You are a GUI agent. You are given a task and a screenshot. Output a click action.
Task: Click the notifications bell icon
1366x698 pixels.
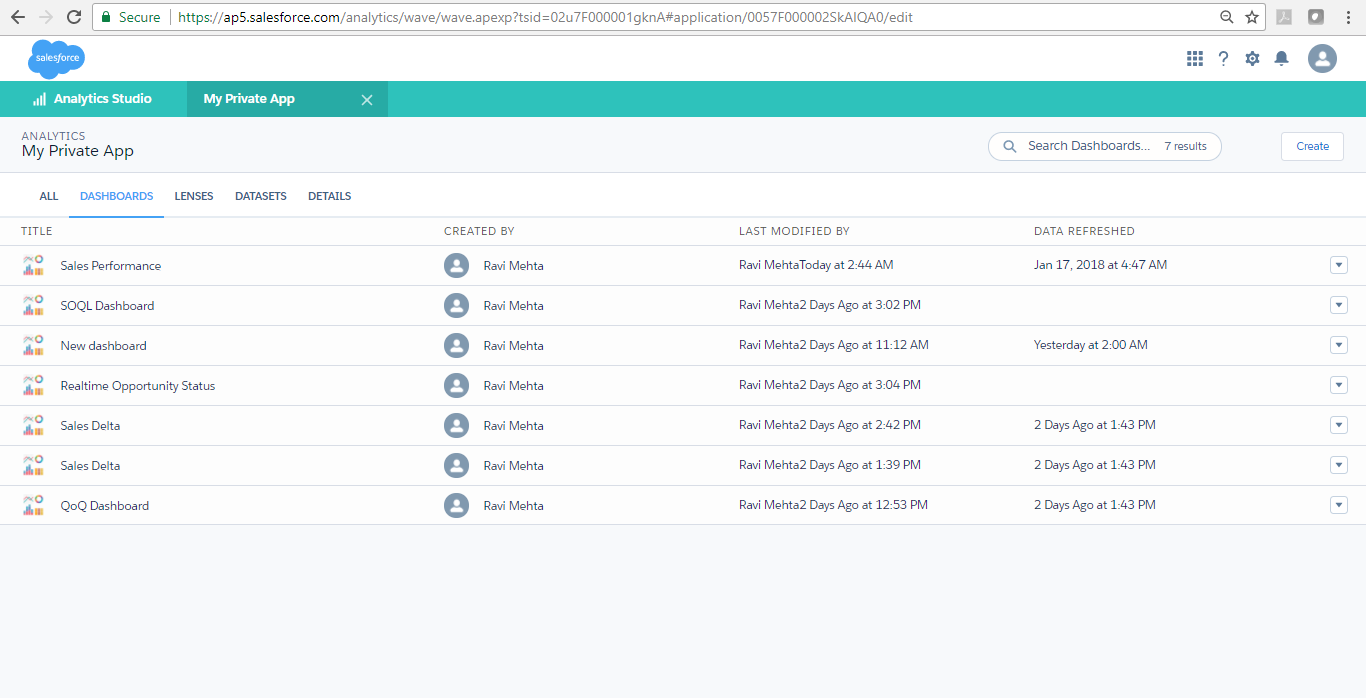click(1281, 58)
